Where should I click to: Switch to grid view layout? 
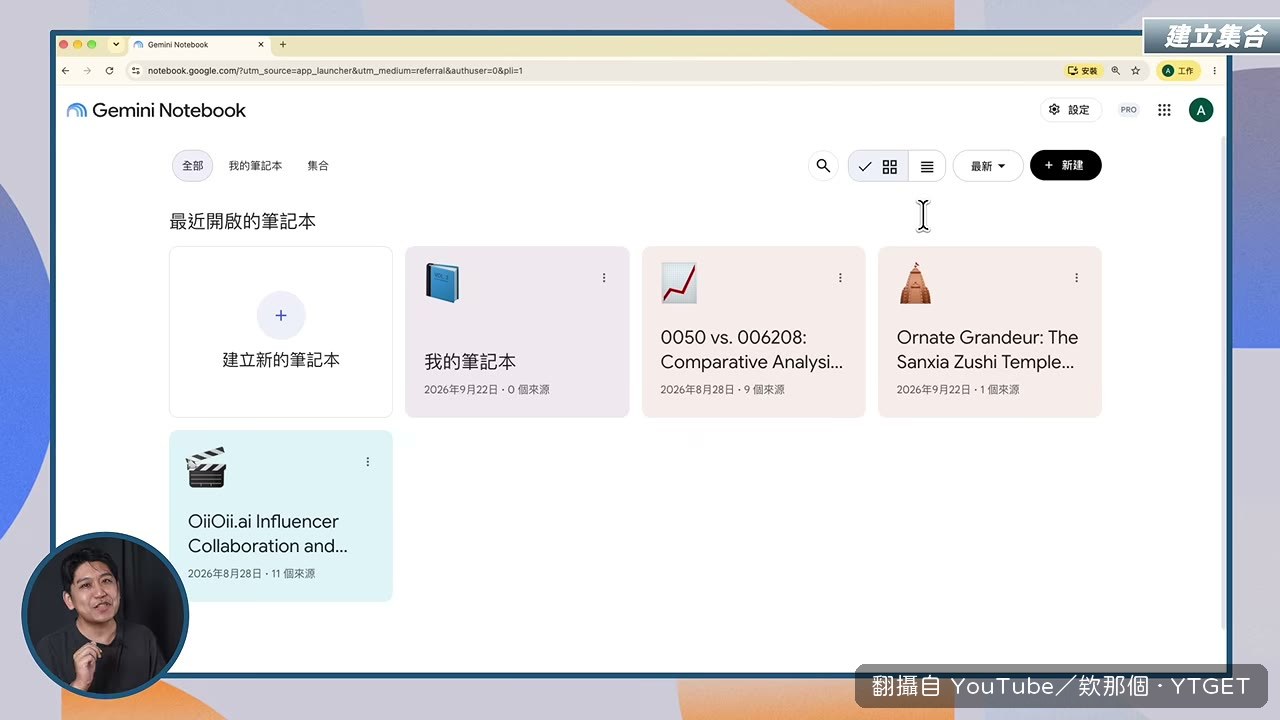[x=879, y=167]
